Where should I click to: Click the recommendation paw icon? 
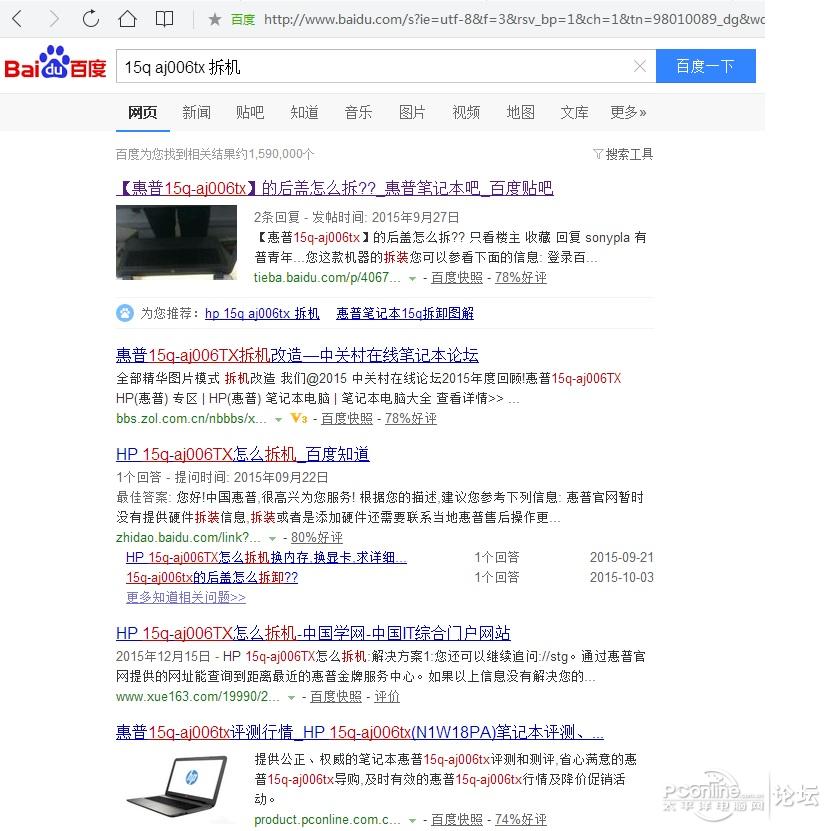coord(125,313)
